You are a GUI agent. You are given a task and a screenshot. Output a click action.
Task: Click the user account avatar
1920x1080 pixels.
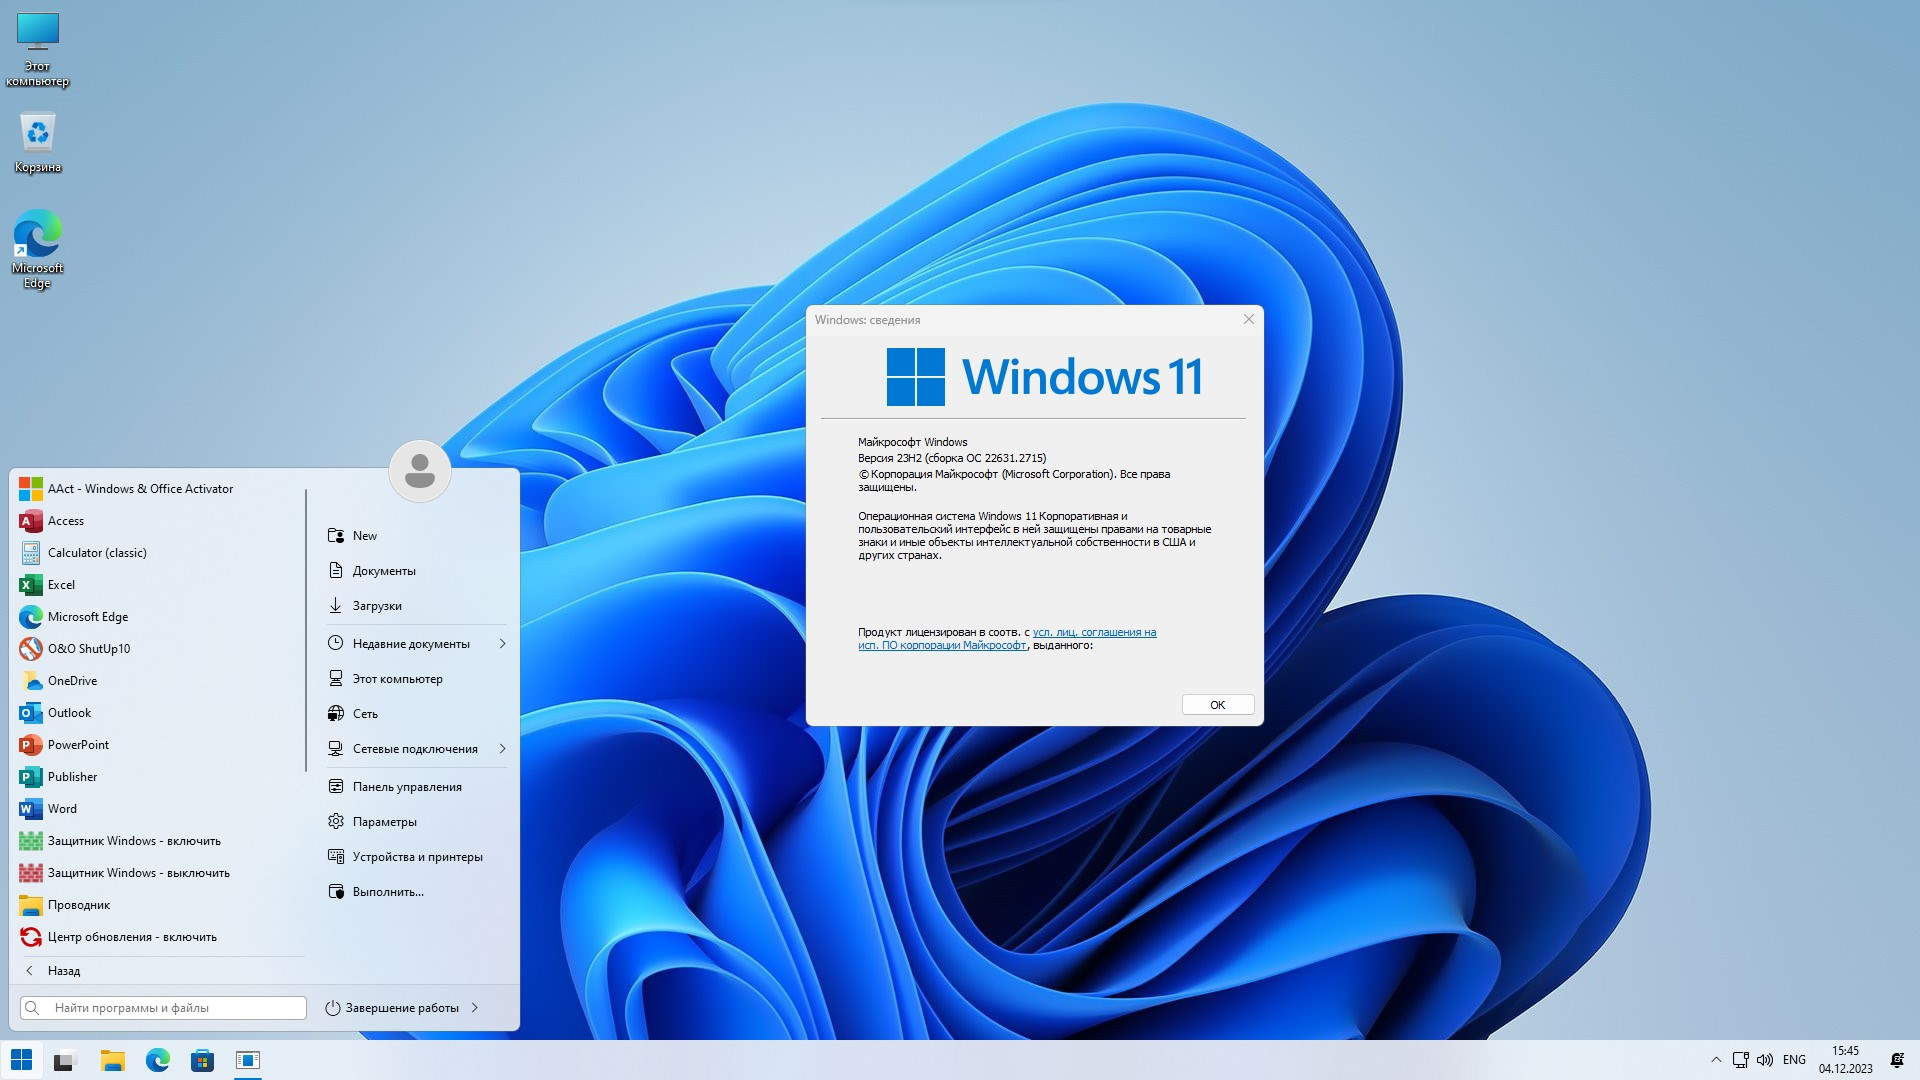coord(419,470)
